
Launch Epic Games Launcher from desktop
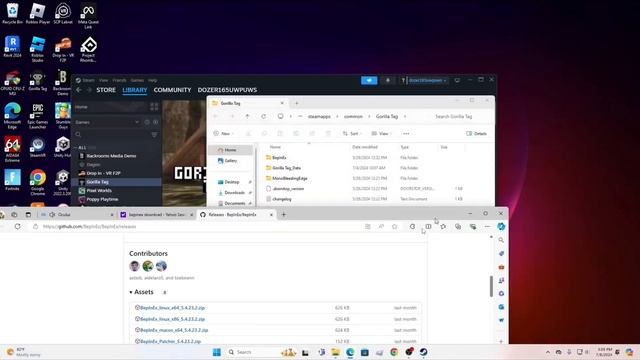38,116
